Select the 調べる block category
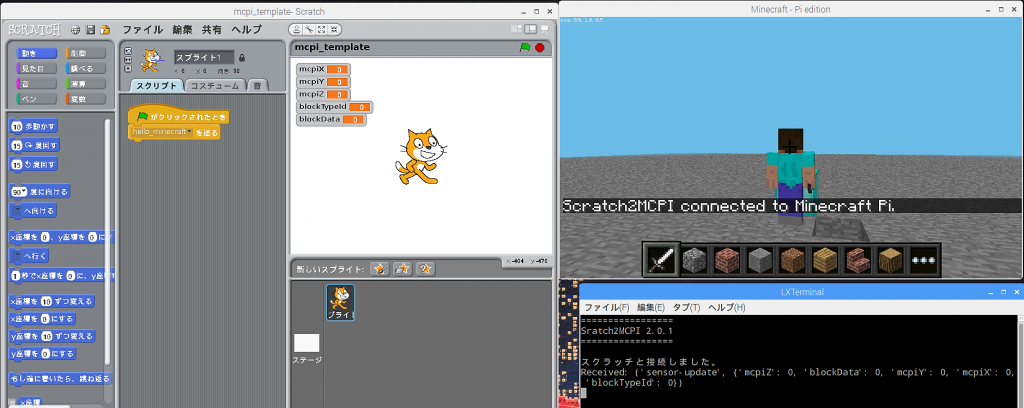 [x=86, y=69]
